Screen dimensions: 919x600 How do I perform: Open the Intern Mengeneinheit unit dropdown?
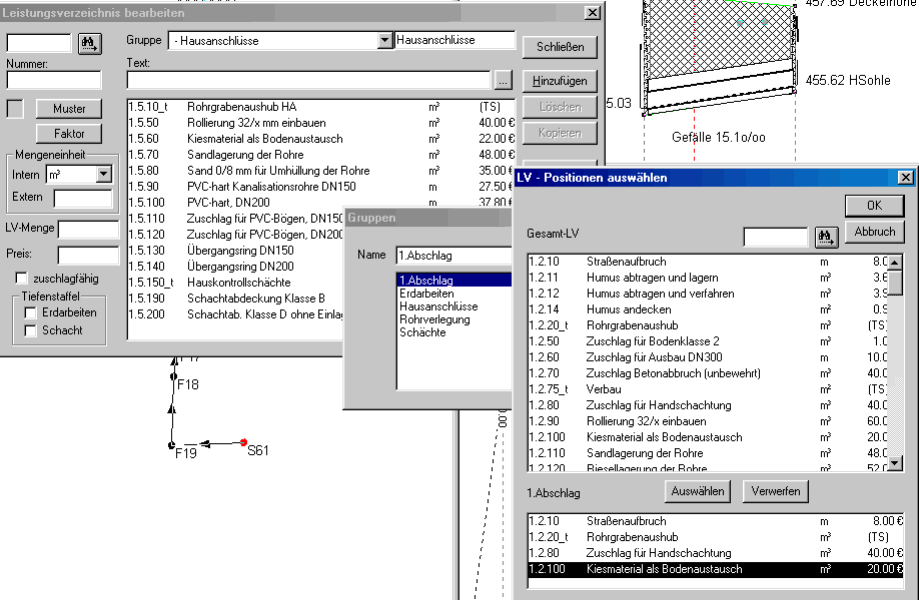tap(103, 175)
